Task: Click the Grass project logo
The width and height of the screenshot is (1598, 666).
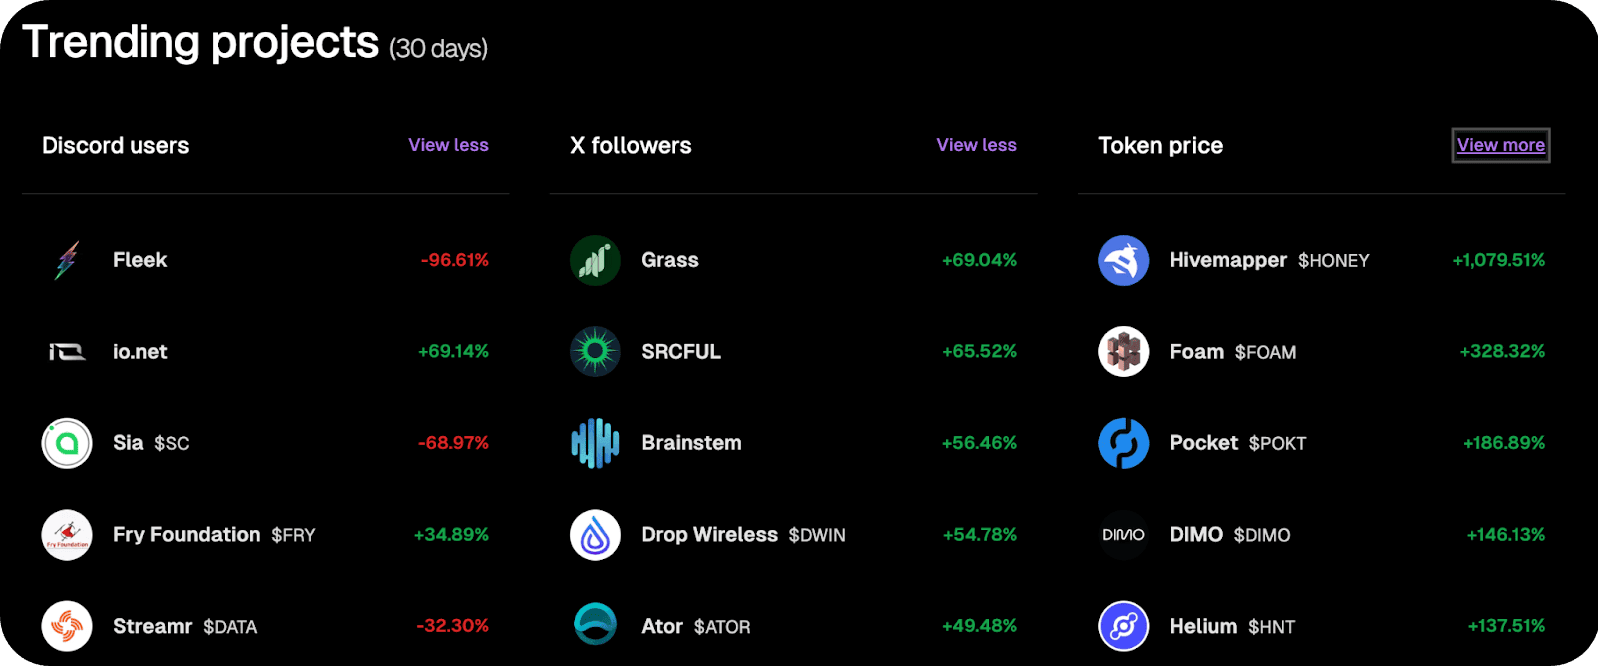Action: pyautogui.click(x=595, y=260)
